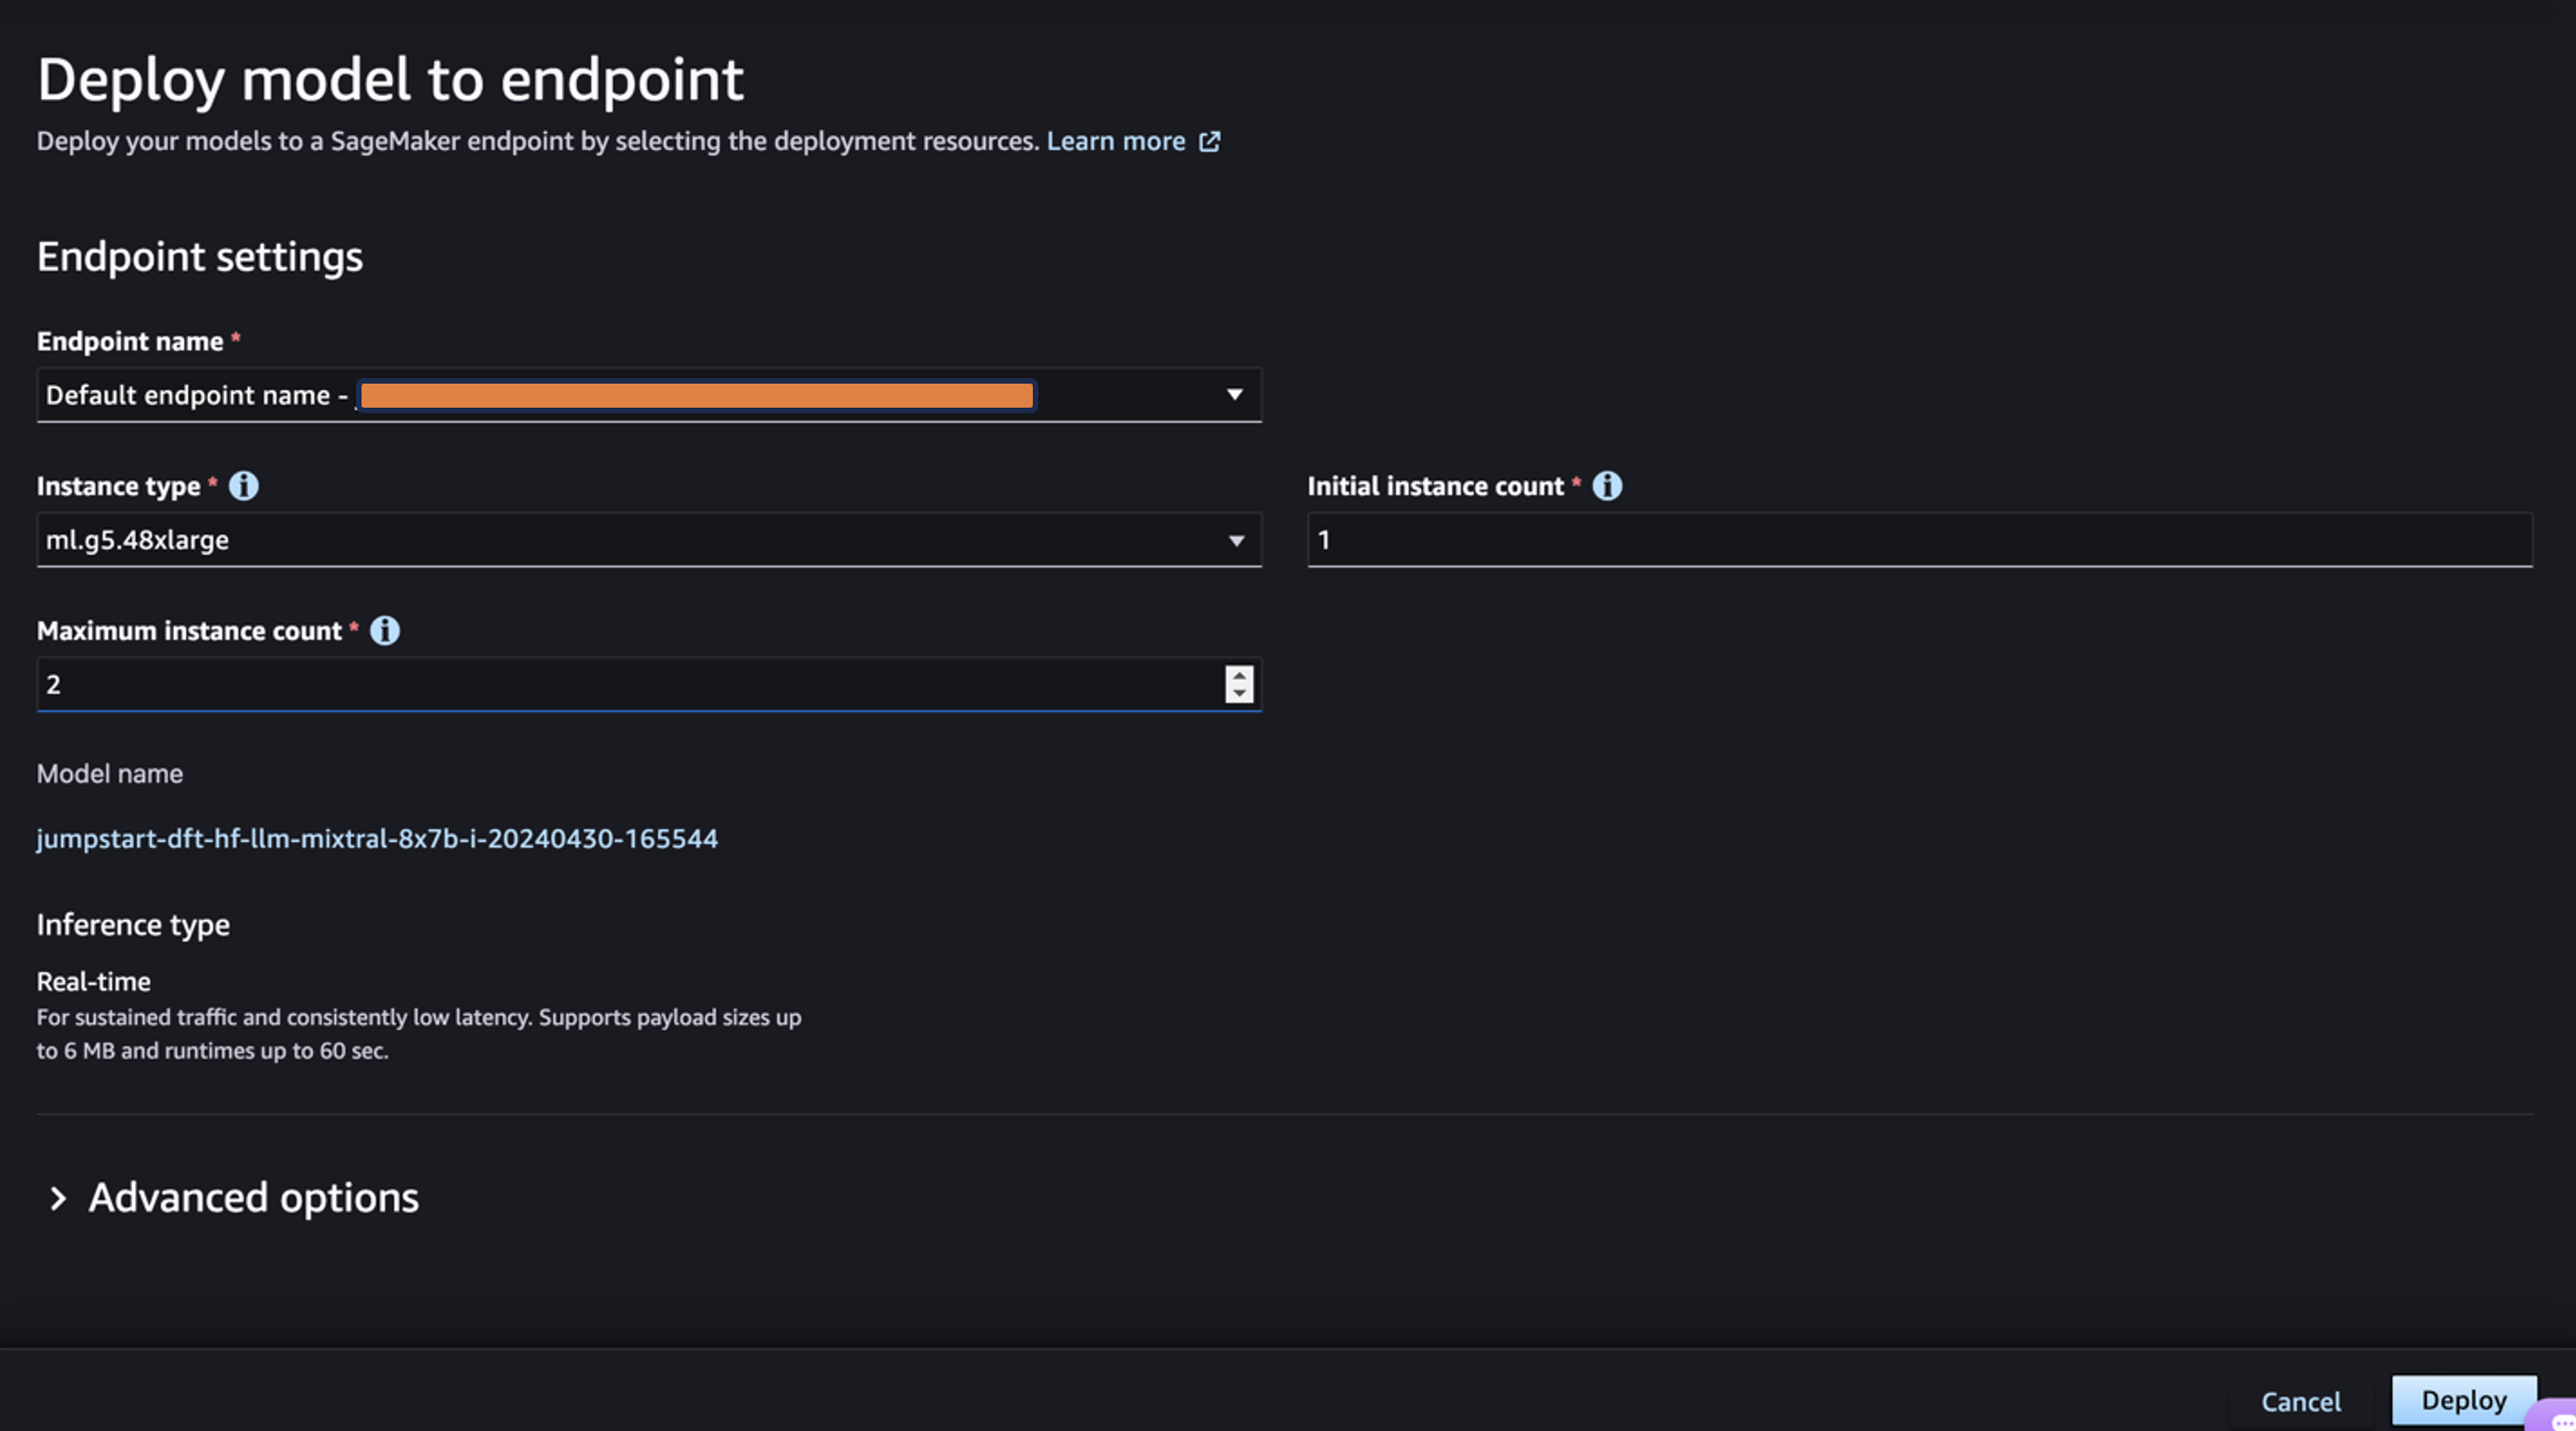Expand Advanced options using the chevron
2576x1431 pixels.
[58, 1199]
